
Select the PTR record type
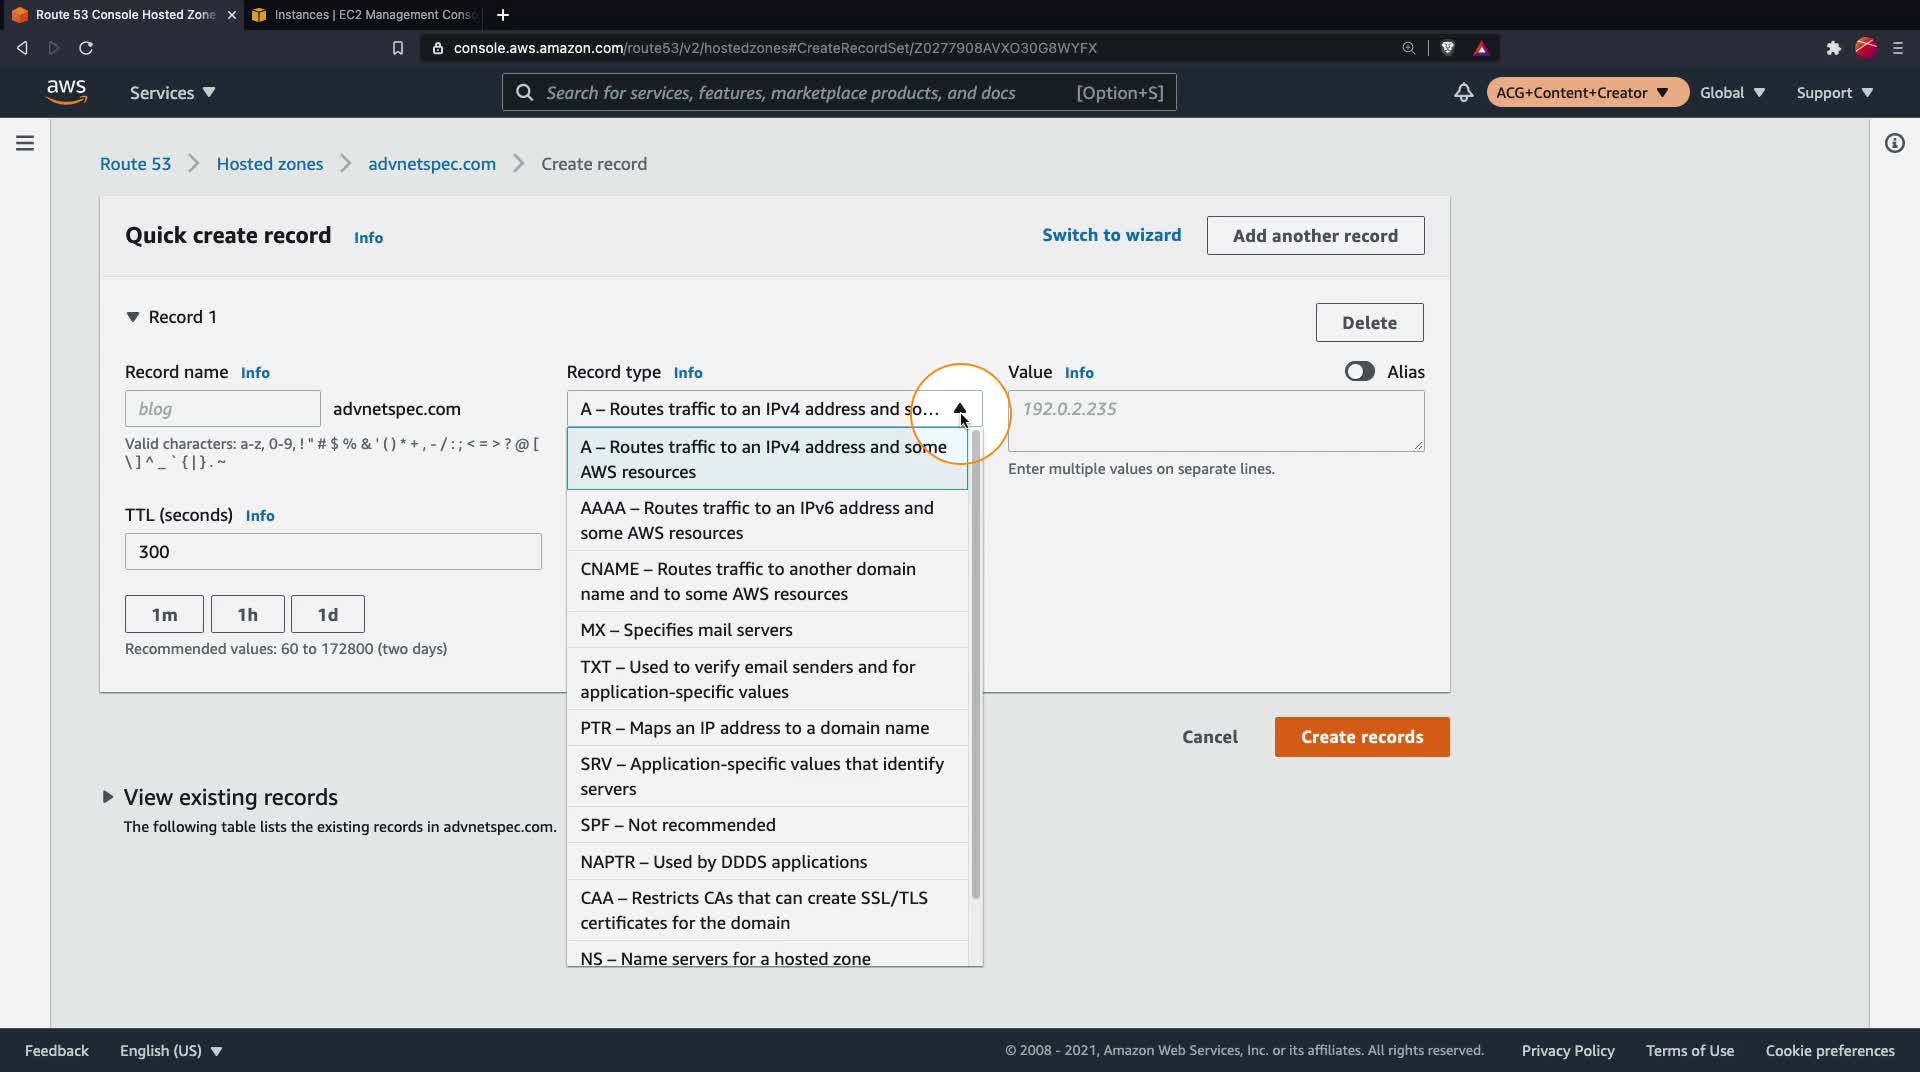767,728
